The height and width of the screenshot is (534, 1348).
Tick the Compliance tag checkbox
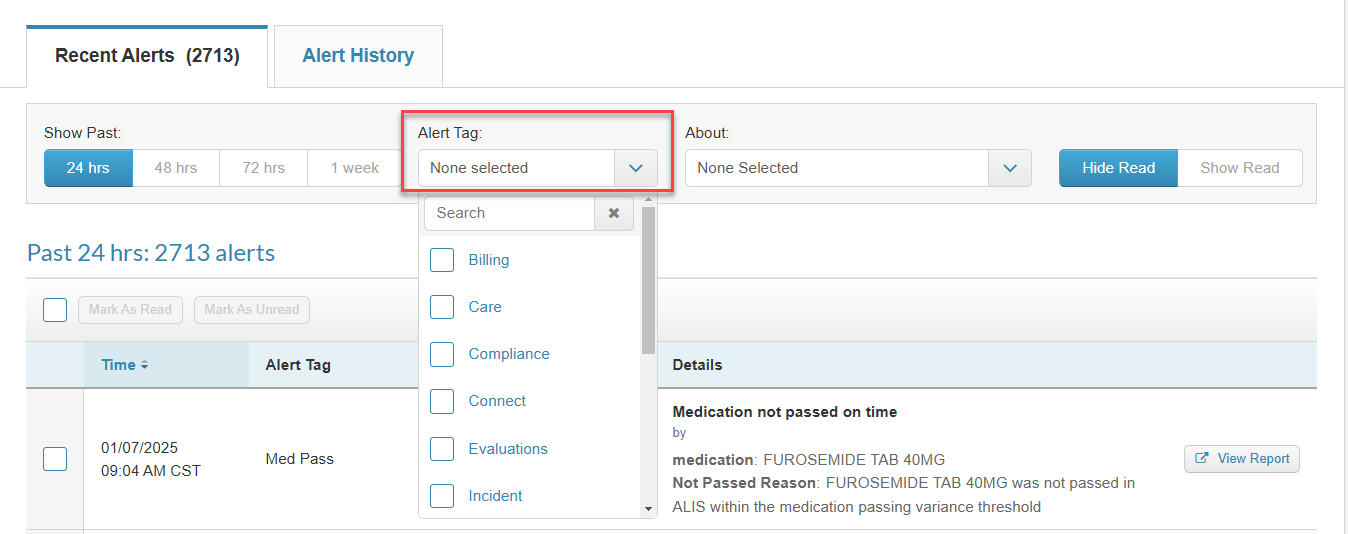coord(442,354)
